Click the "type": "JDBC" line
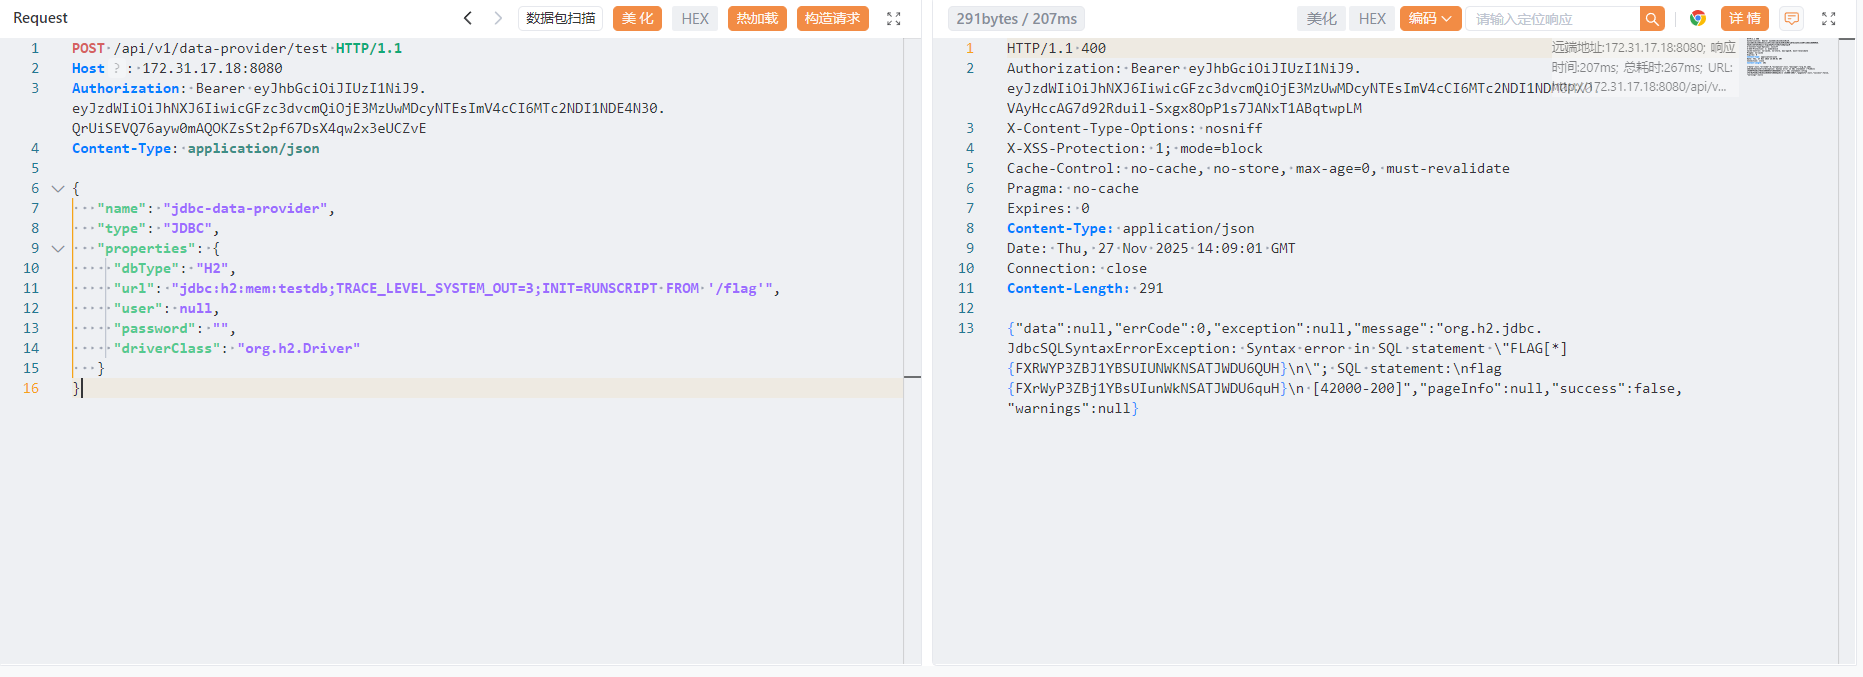 pyautogui.click(x=158, y=228)
